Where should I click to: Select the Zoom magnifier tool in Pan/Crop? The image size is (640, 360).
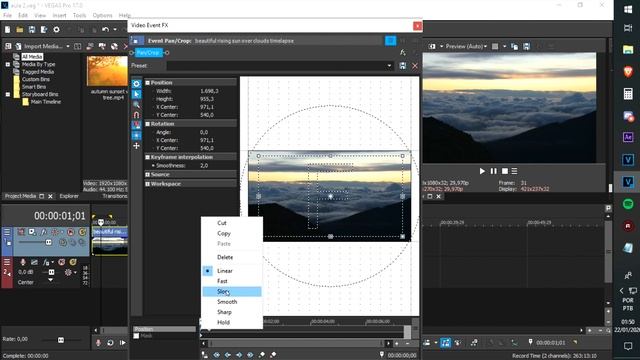click(136, 104)
